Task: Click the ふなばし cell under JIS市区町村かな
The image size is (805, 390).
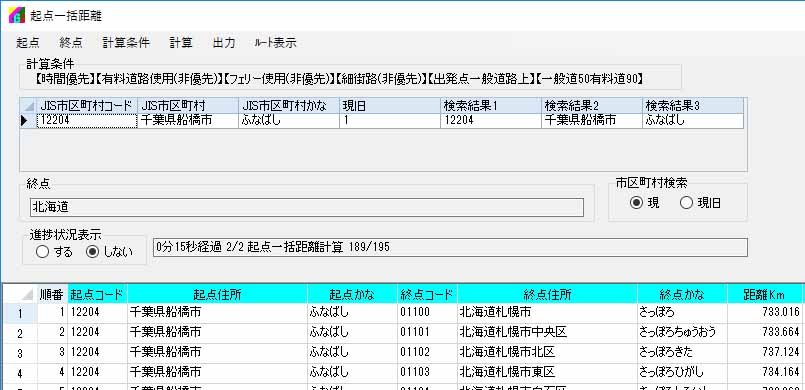Action: click(x=289, y=121)
